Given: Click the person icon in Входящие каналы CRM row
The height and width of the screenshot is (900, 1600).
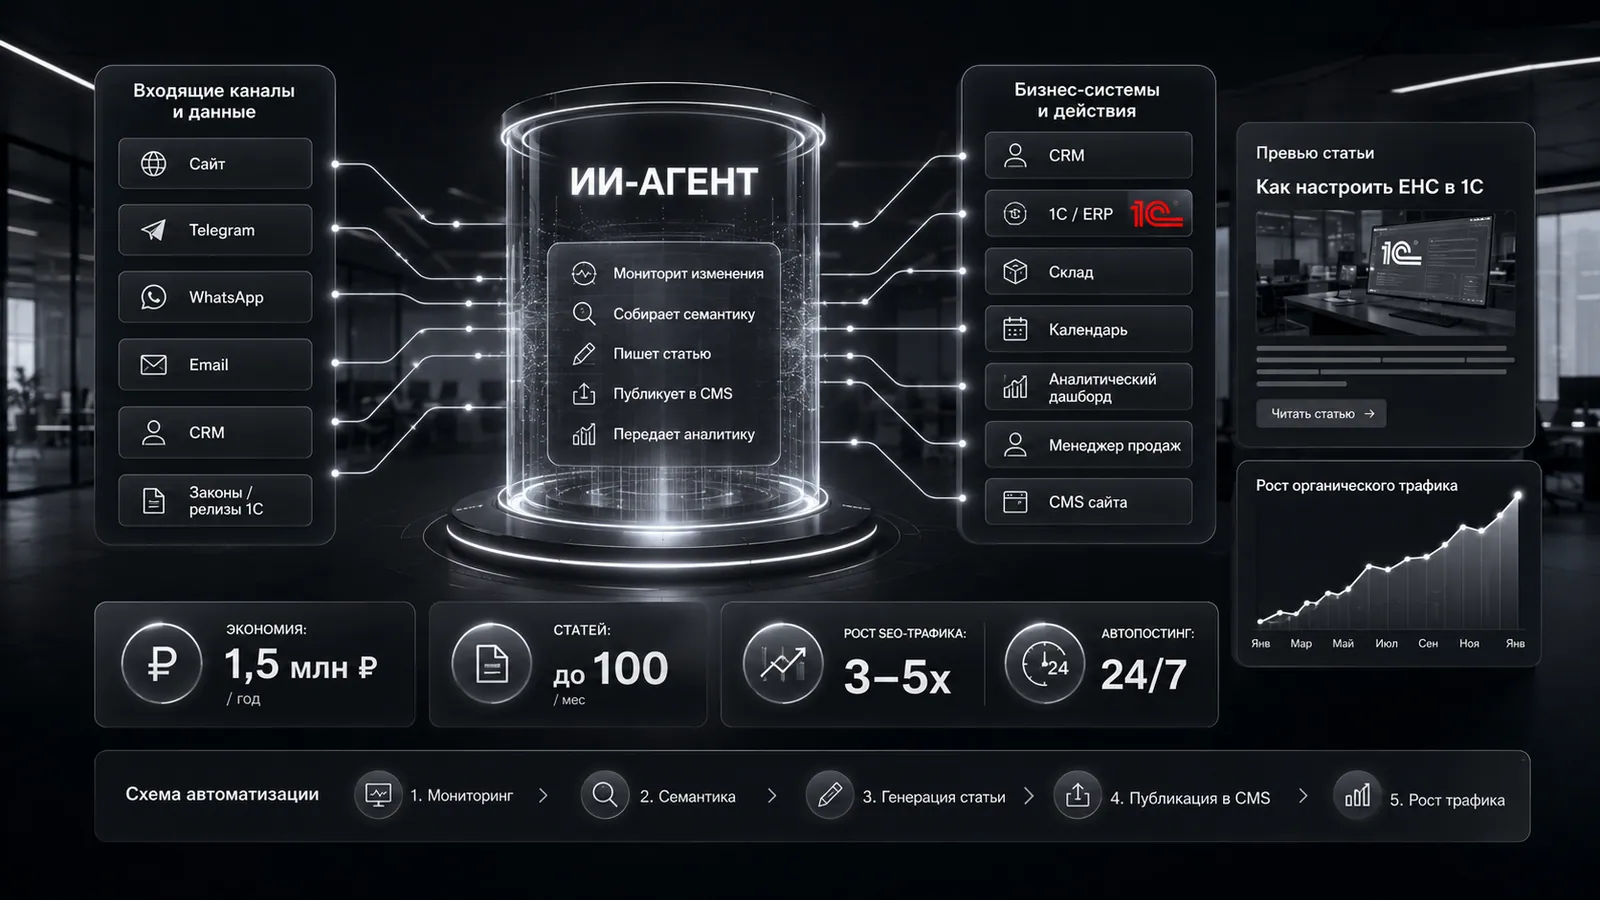Looking at the screenshot, I should pyautogui.click(x=154, y=432).
